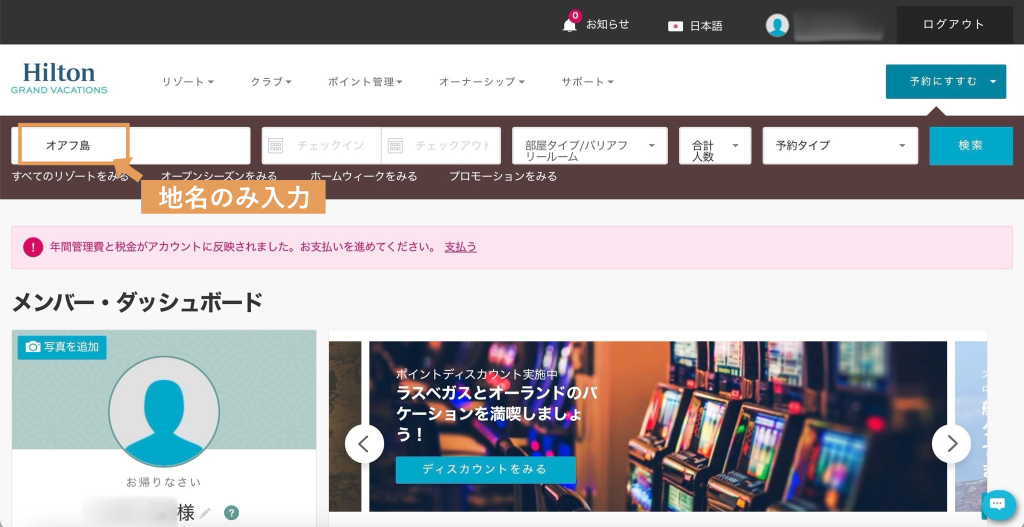The image size is (1024, 527).
Task: Open the ポイント管理 menu
Action: [x=365, y=82]
